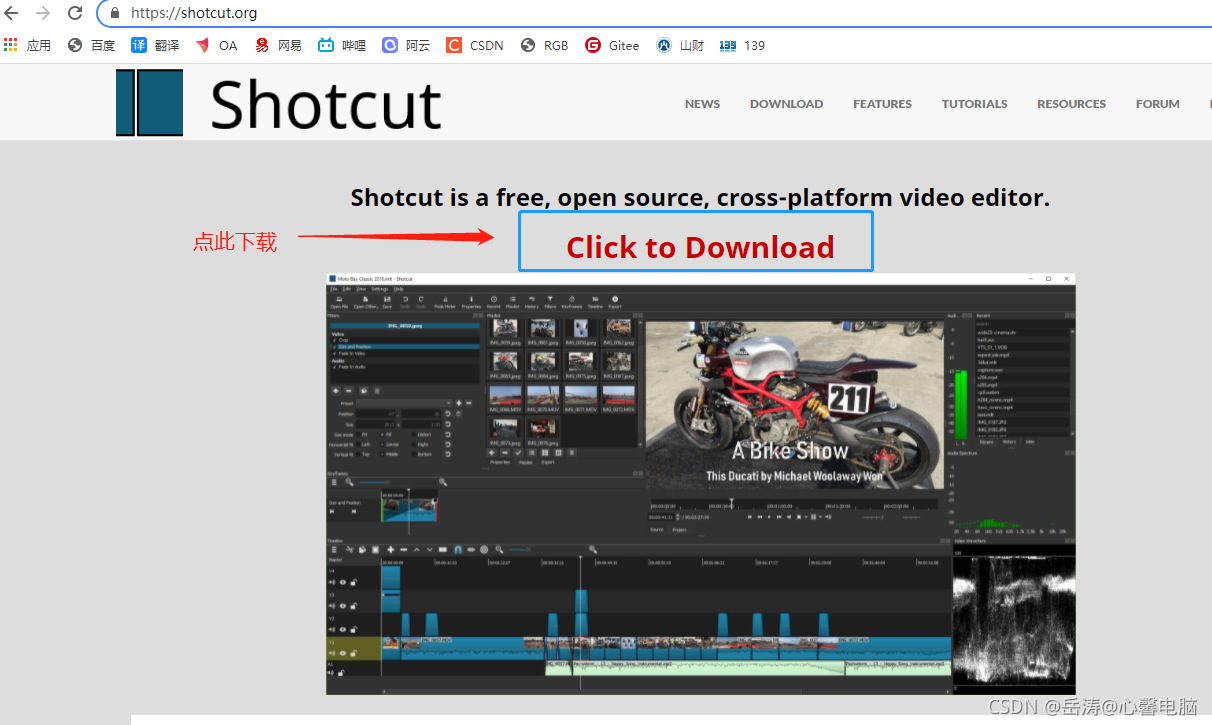Toggle the lock icon on track V1
The height and width of the screenshot is (725, 1212).
[354, 653]
